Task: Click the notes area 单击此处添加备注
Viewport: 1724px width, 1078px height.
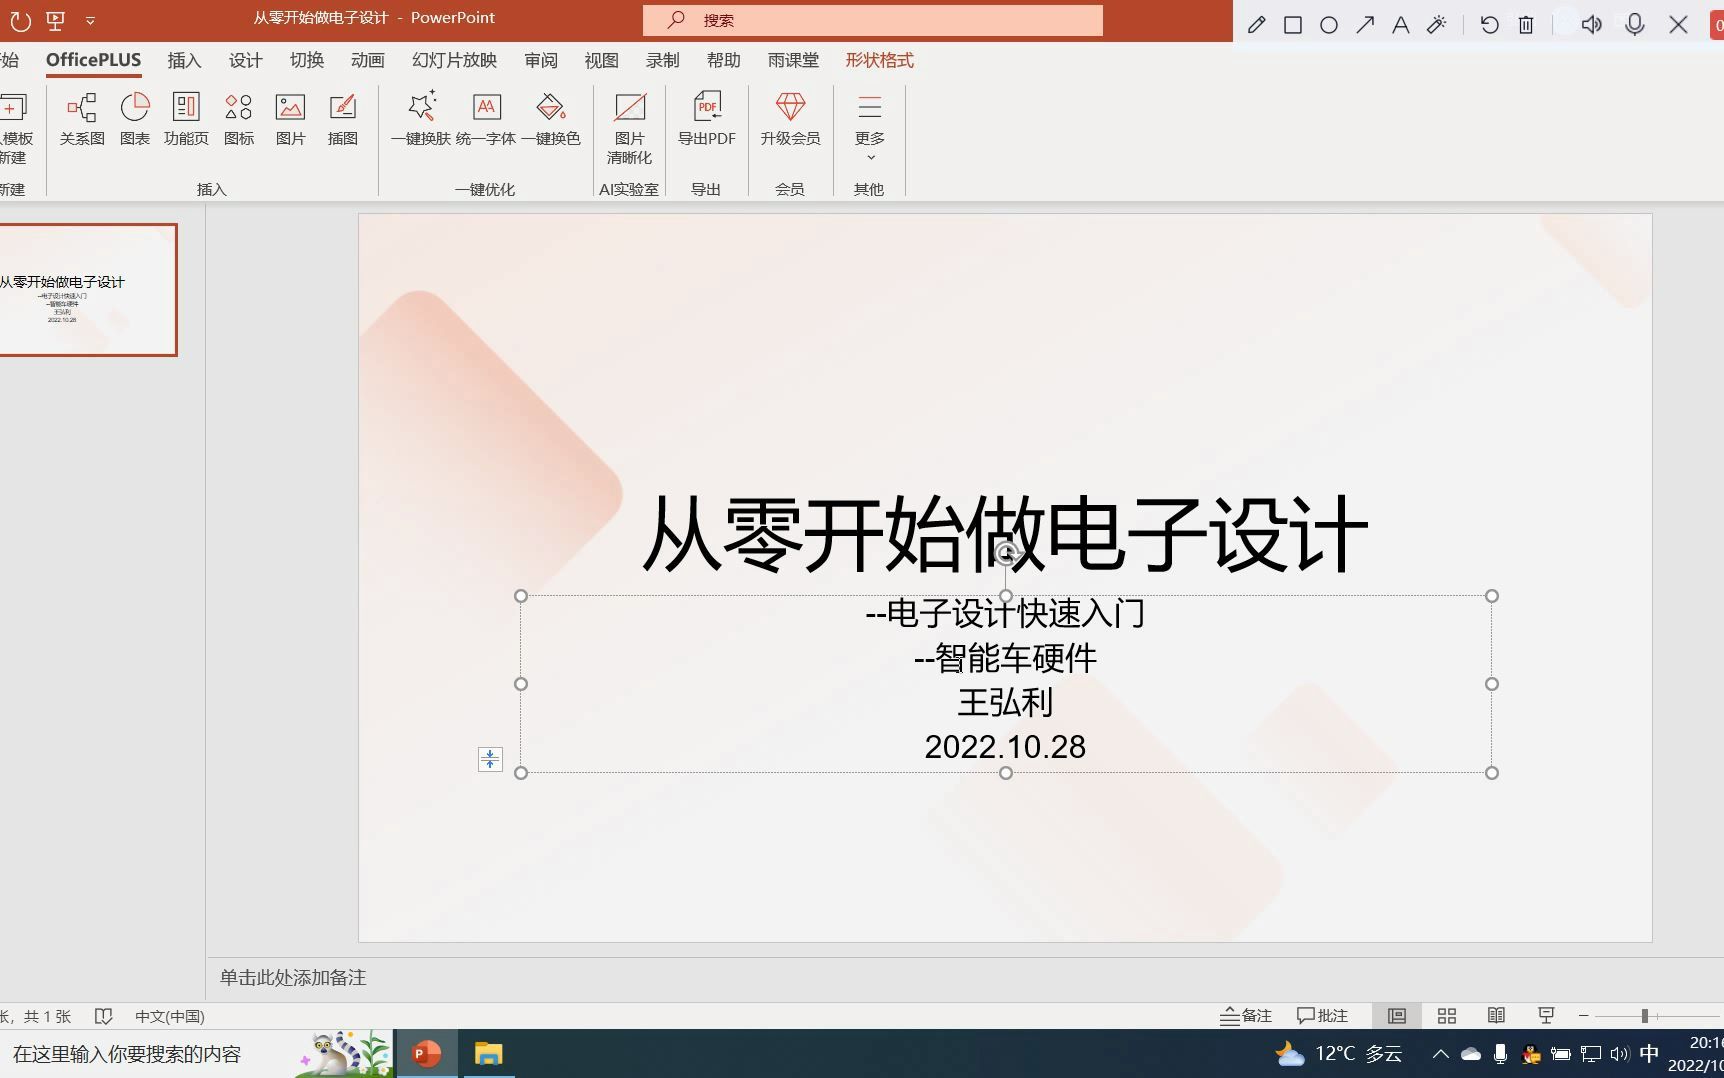Action: (x=293, y=978)
